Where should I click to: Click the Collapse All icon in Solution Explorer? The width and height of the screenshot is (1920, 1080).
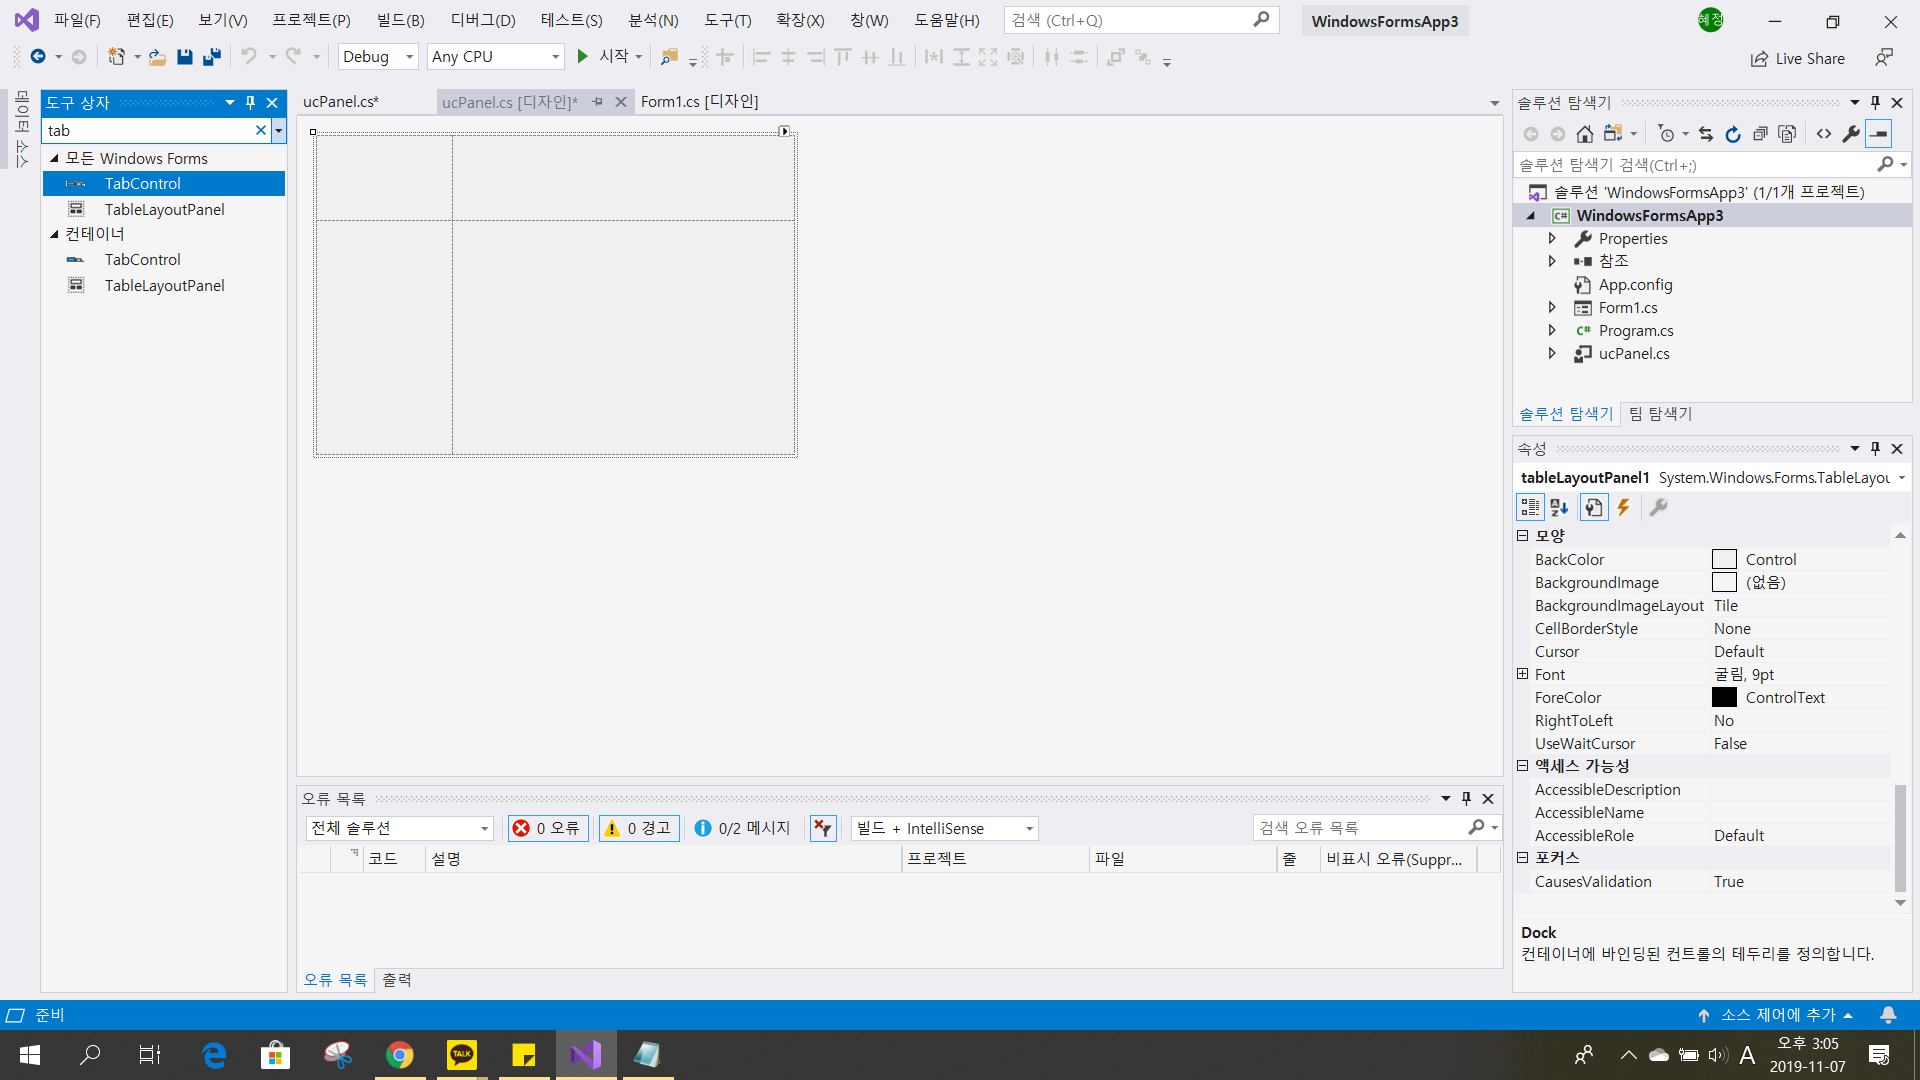point(1760,134)
